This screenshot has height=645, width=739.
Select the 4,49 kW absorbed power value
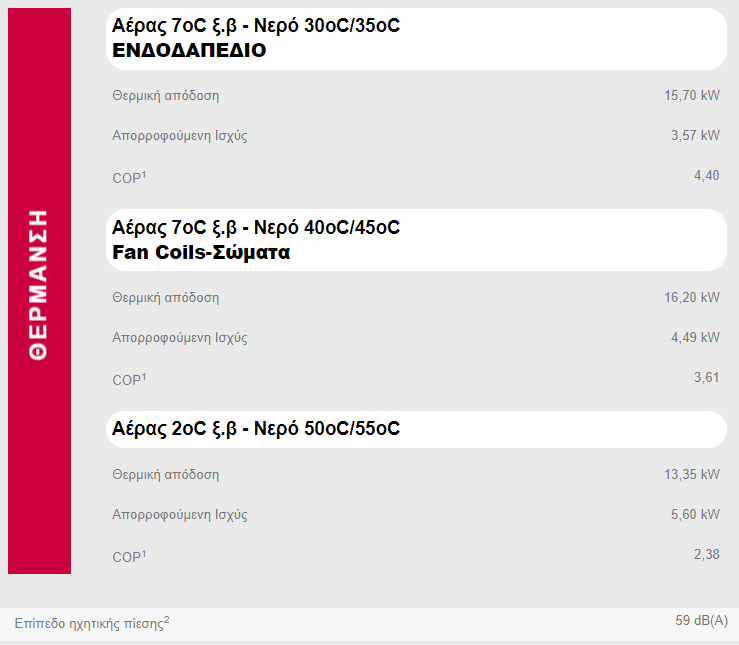tap(695, 337)
